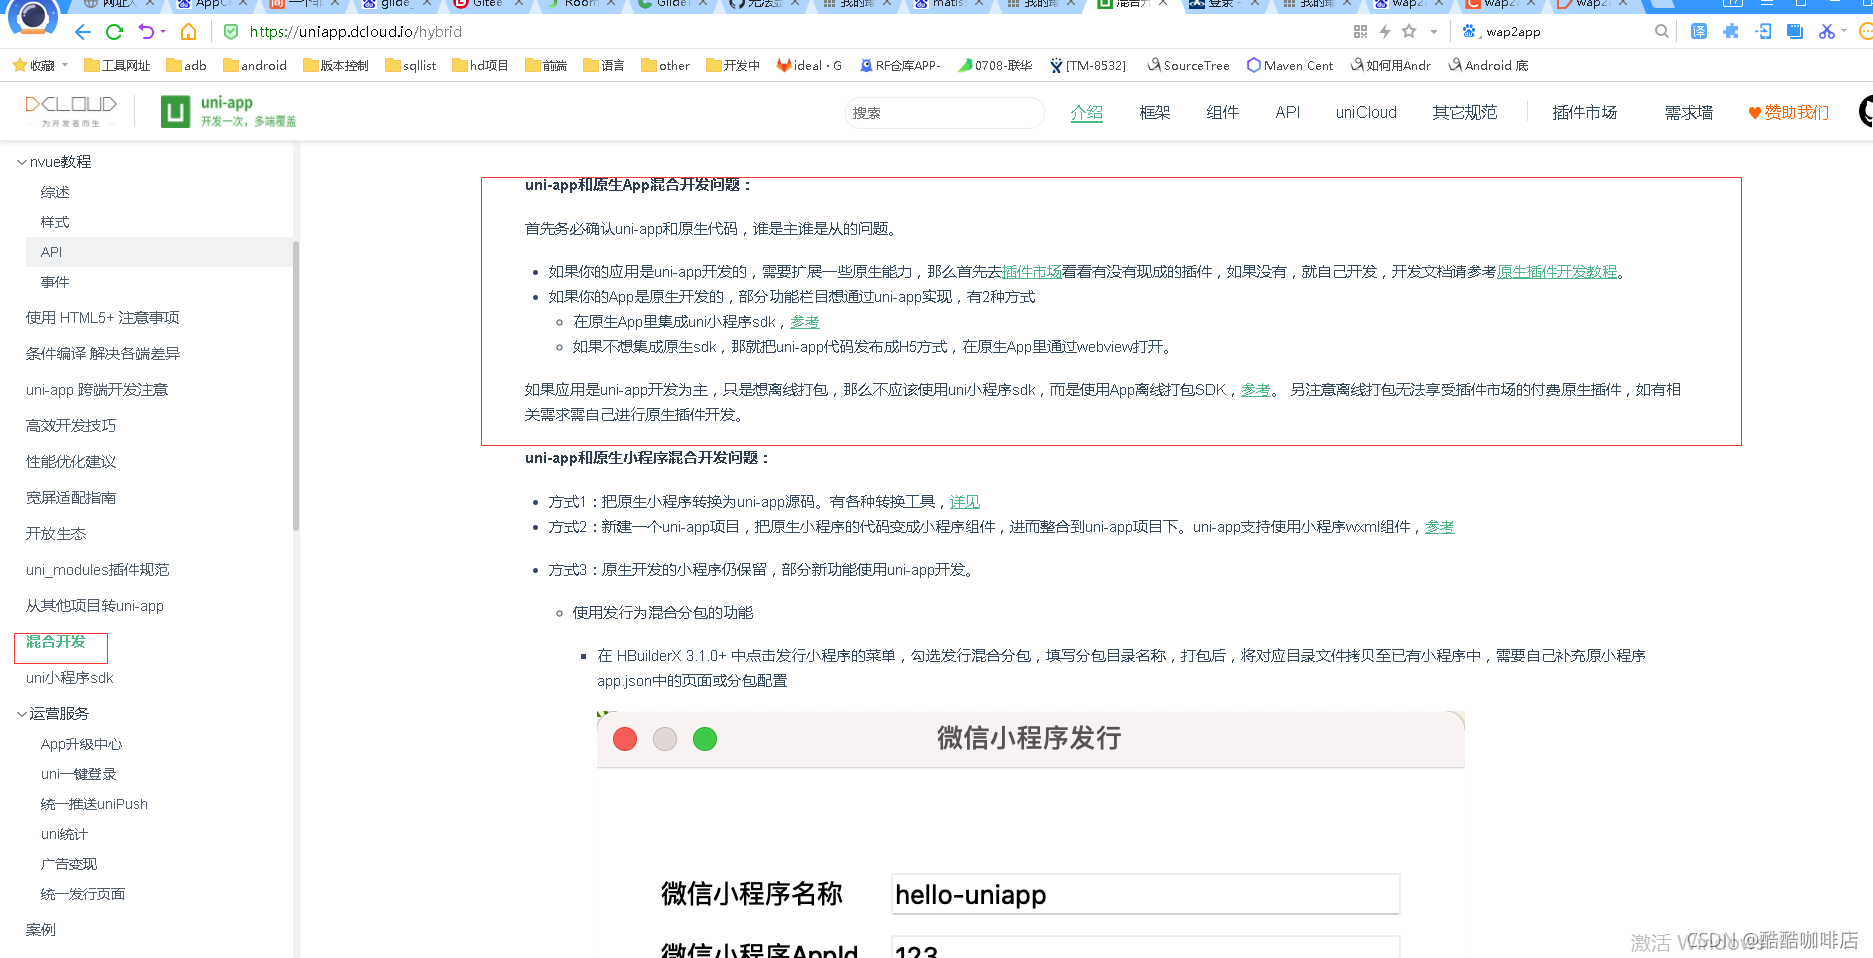The image size is (1873, 958).
Task: Open the browser home page icon
Action: [x=188, y=32]
